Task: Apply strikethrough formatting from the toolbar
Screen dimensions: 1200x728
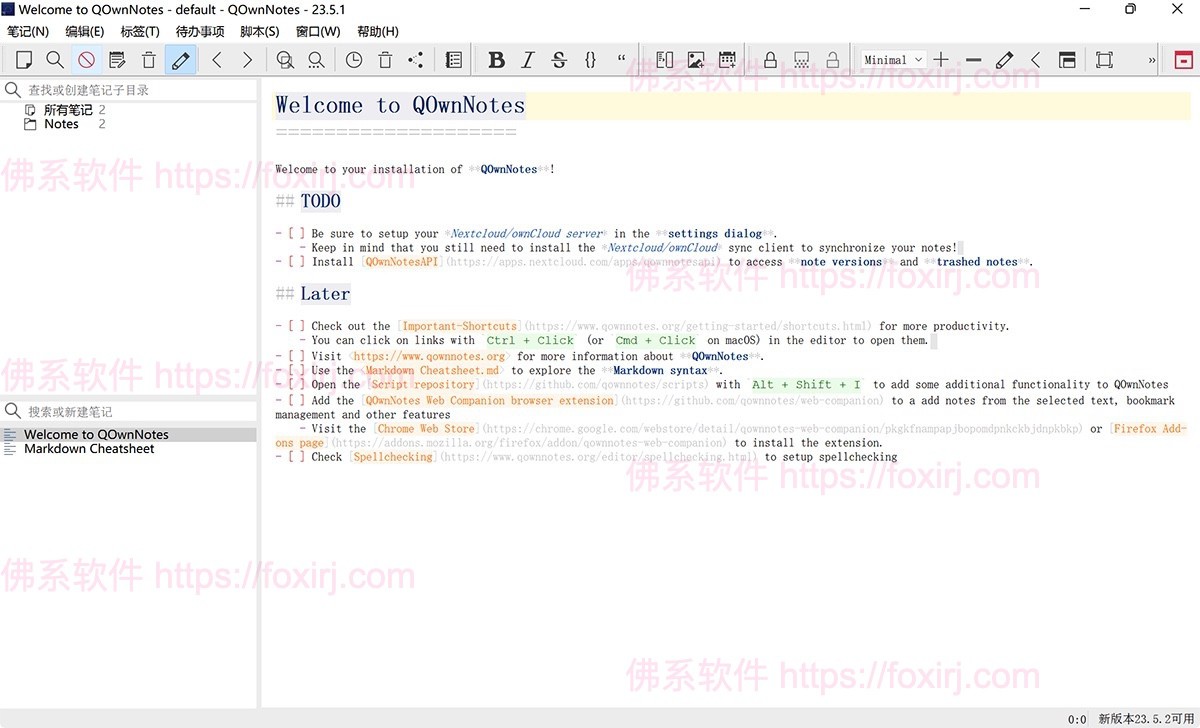Action: pos(559,59)
